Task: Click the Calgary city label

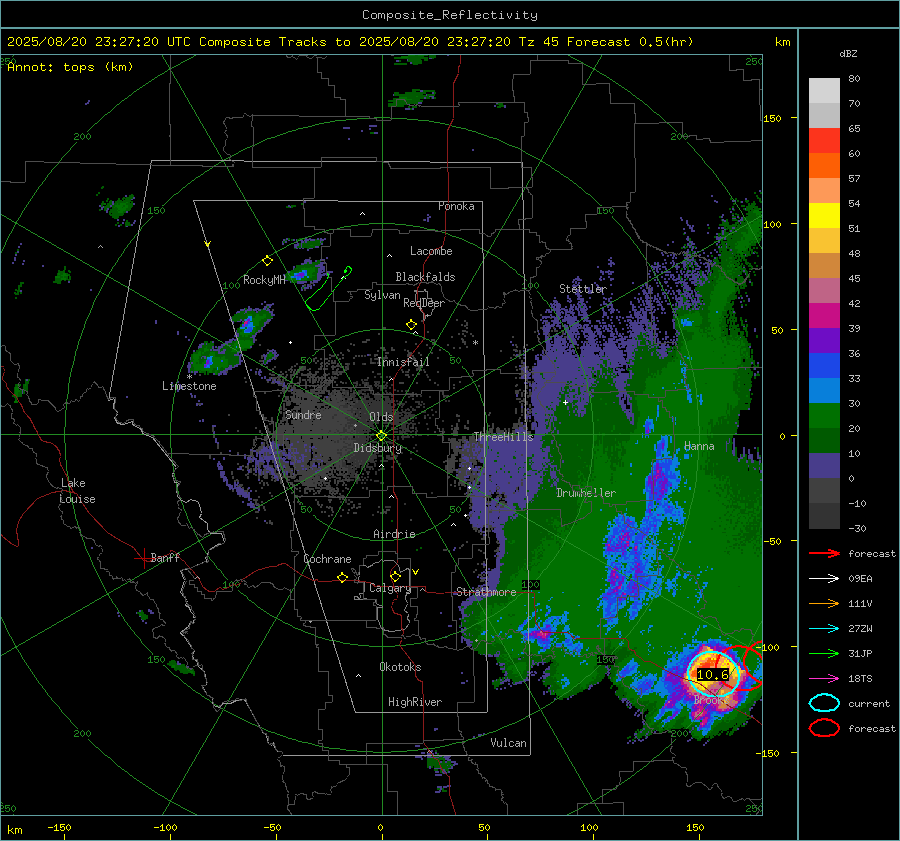Action: (x=390, y=588)
